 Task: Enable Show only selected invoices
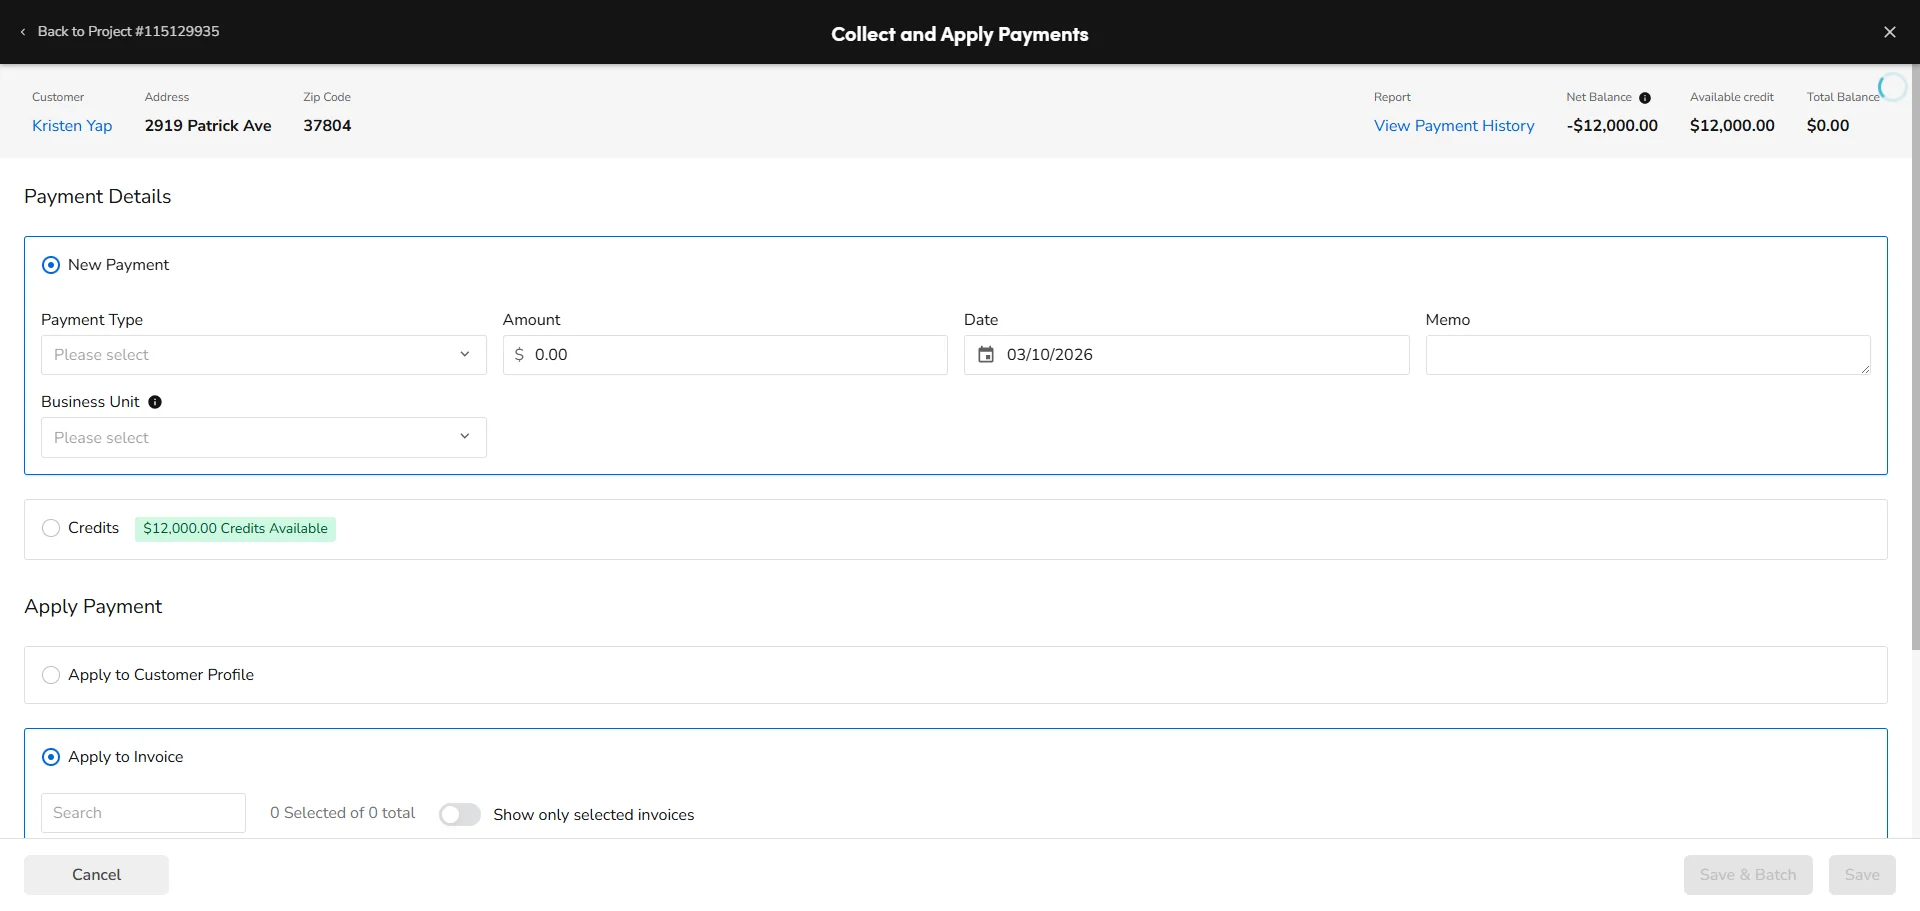coord(459,814)
